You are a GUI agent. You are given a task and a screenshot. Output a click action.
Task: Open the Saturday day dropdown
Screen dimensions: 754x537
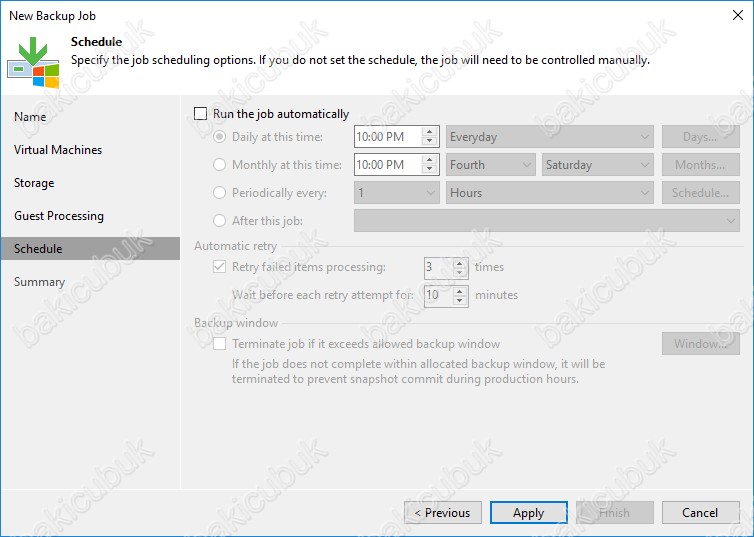(598, 165)
